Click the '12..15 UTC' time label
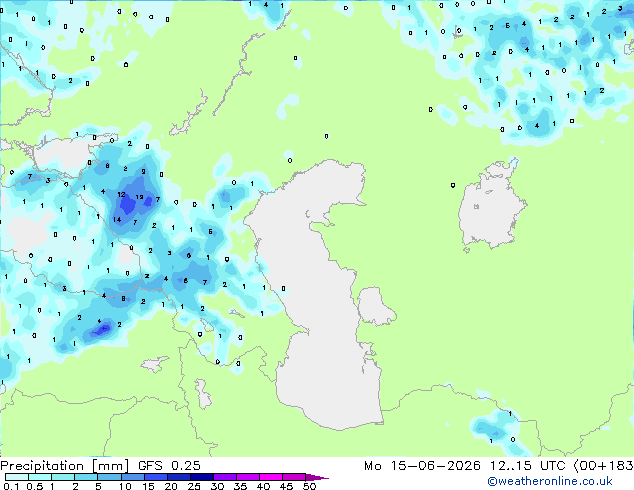 pos(528,466)
